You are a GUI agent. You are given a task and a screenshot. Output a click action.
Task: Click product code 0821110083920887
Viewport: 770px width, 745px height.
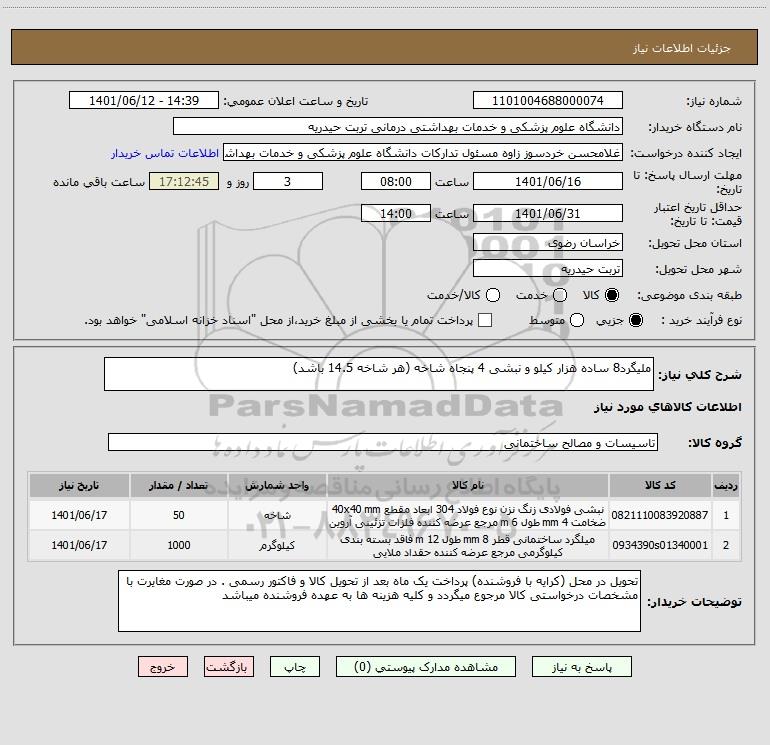point(660,515)
